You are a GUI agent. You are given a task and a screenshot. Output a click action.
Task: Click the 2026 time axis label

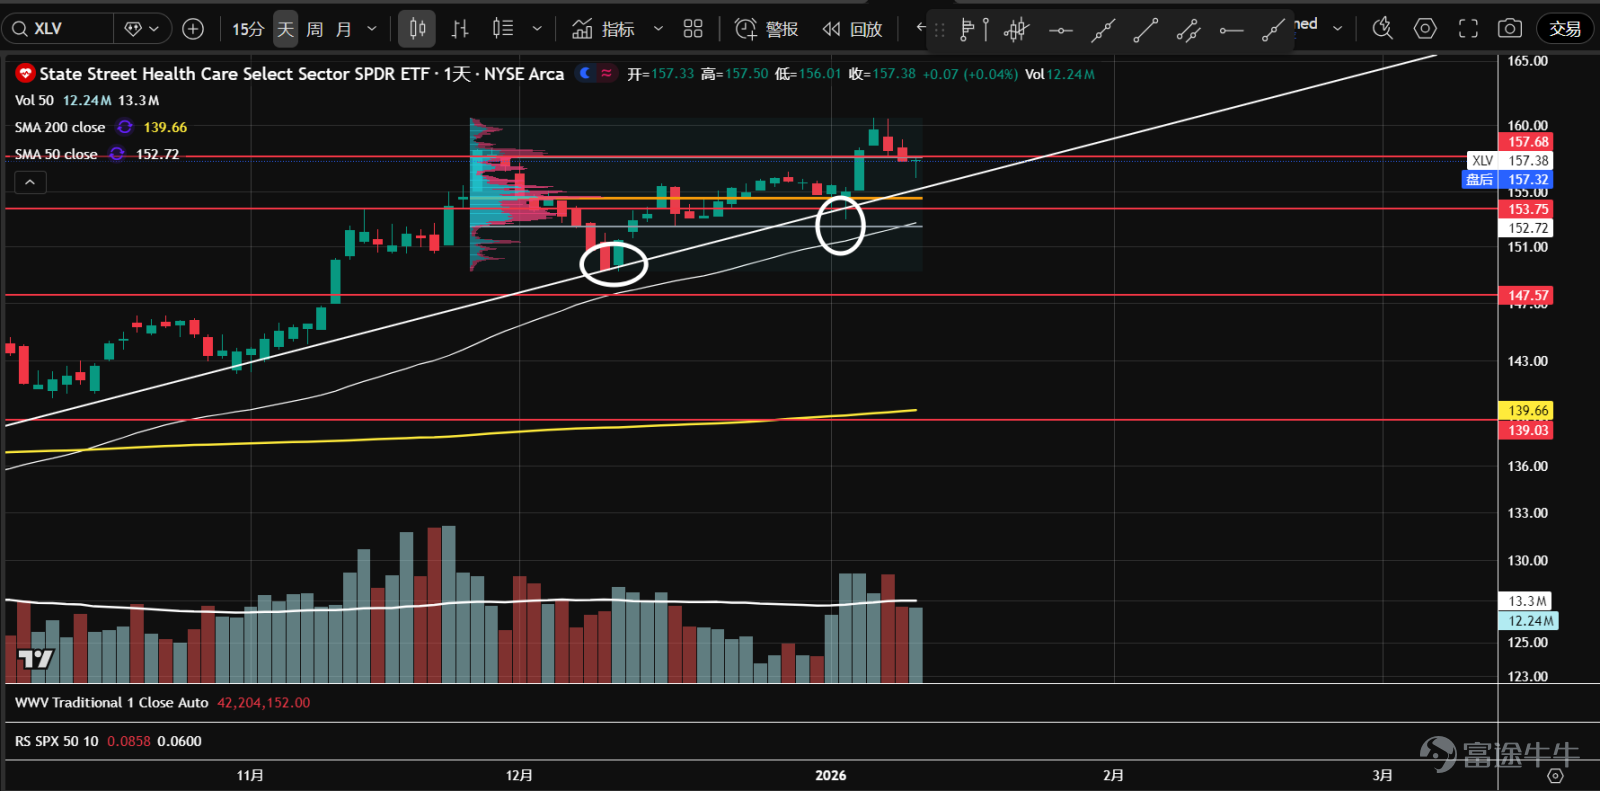pos(831,776)
